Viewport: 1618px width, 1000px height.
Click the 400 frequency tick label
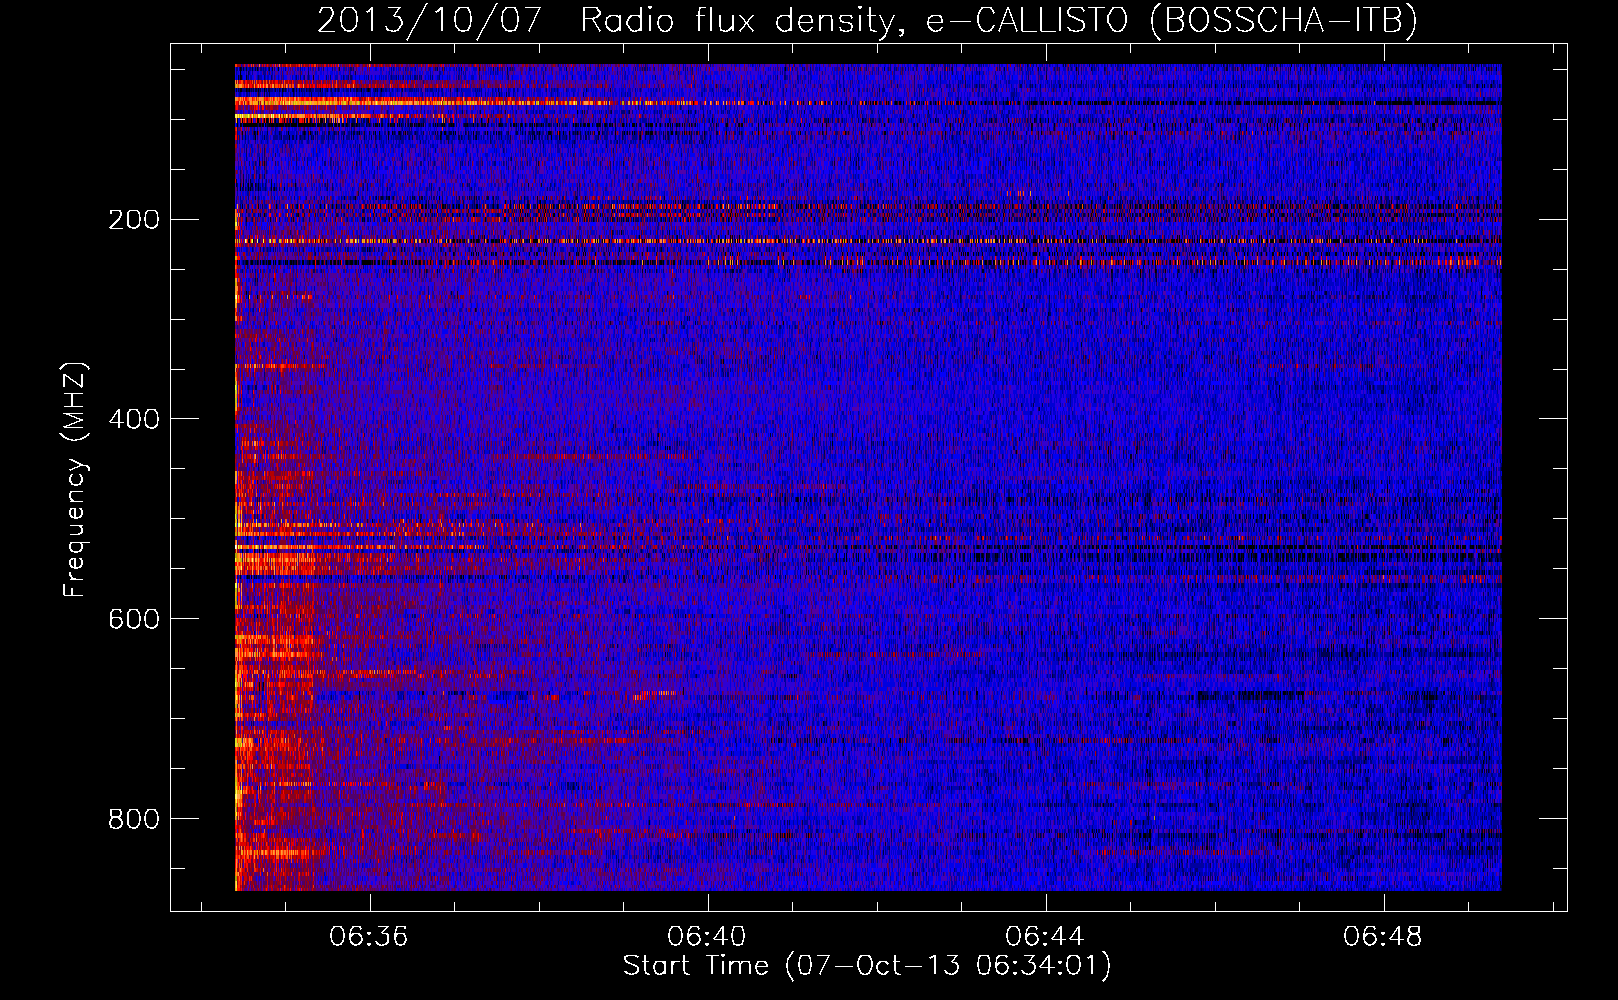[134, 419]
